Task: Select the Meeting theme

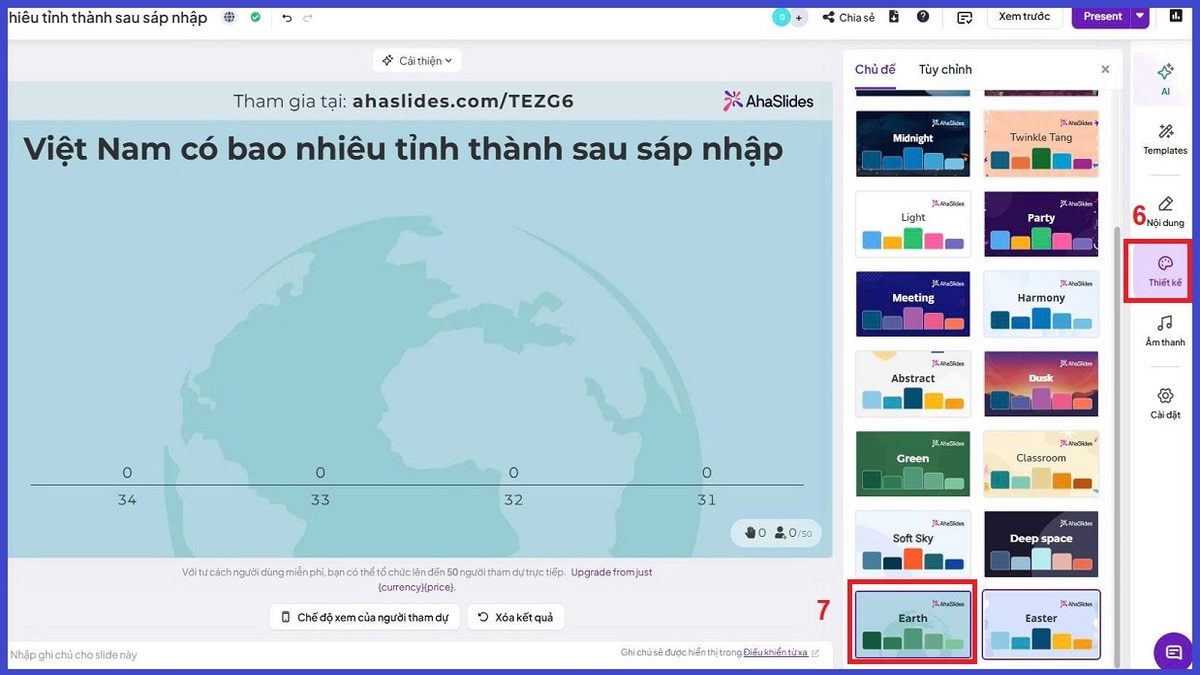Action: 913,304
